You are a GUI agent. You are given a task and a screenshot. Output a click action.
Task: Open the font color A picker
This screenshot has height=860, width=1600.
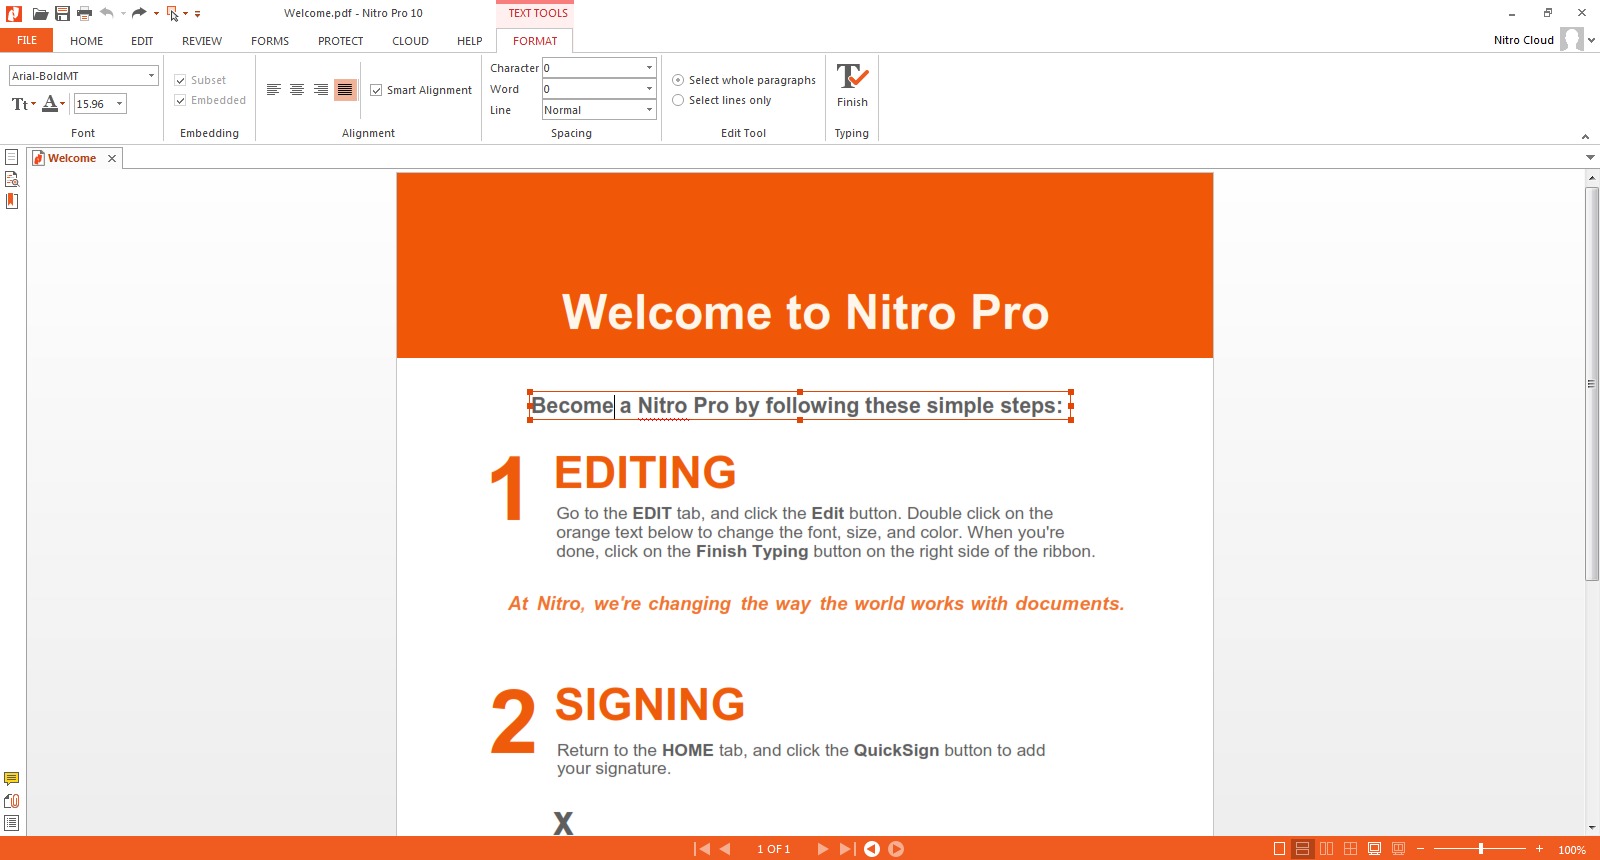[54, 104]
